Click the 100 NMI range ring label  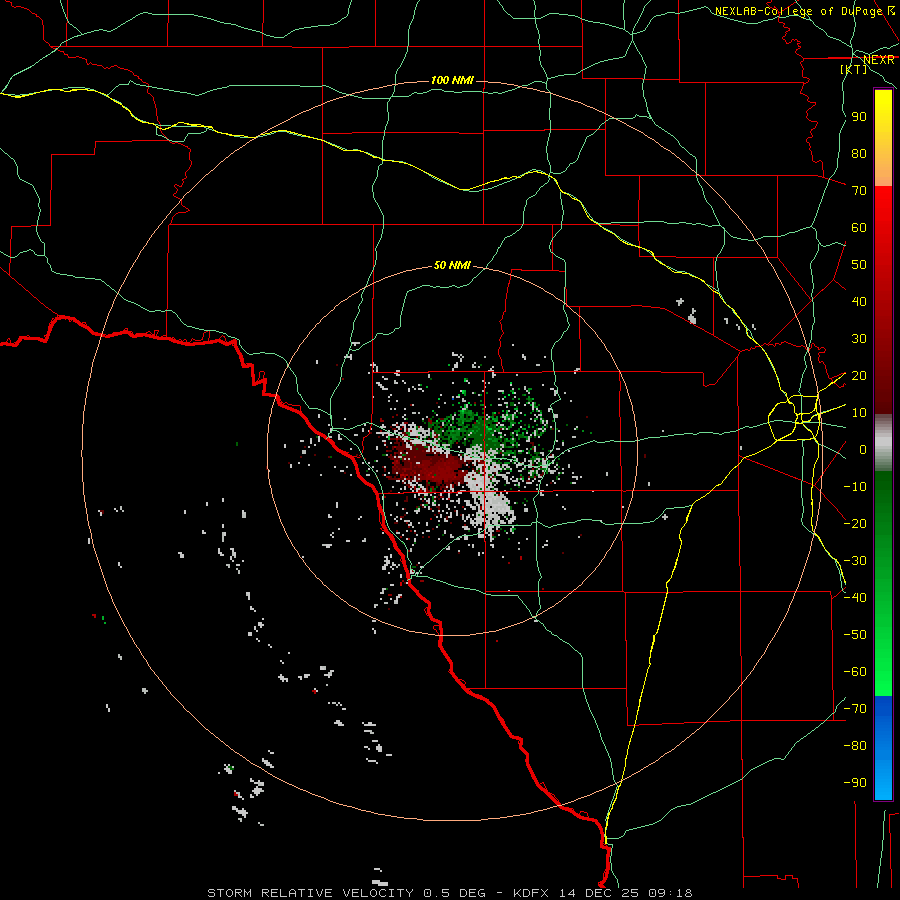452,80
